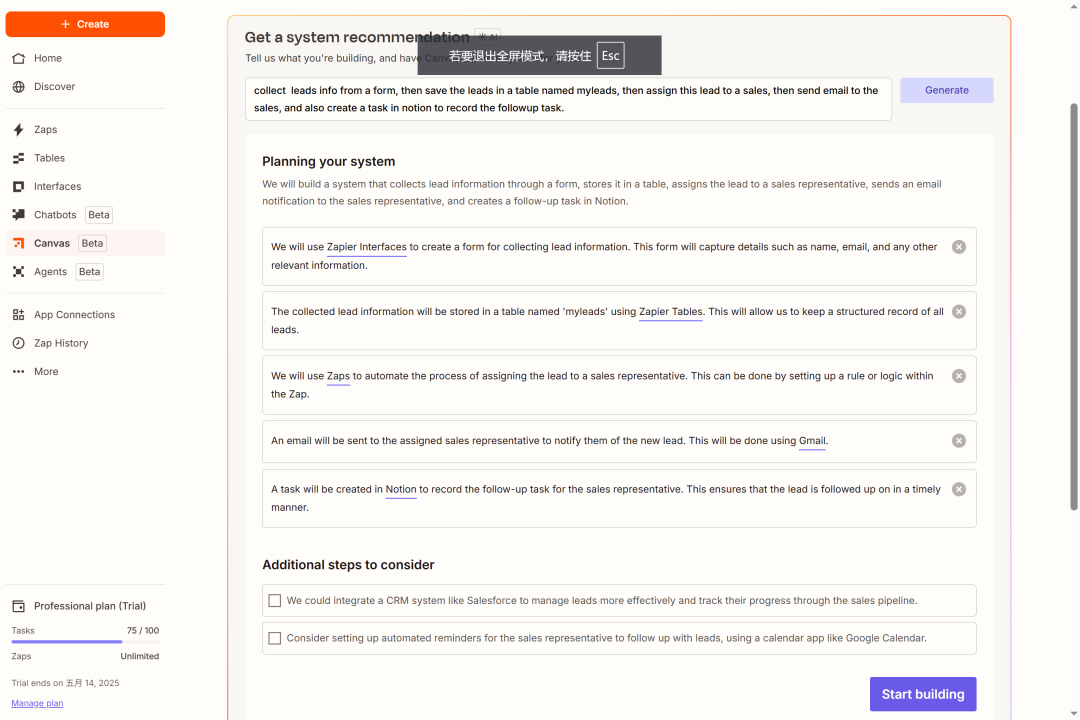Follow the Zapier Tables link
Screen dimensions: 1080x720
[671, 312]
